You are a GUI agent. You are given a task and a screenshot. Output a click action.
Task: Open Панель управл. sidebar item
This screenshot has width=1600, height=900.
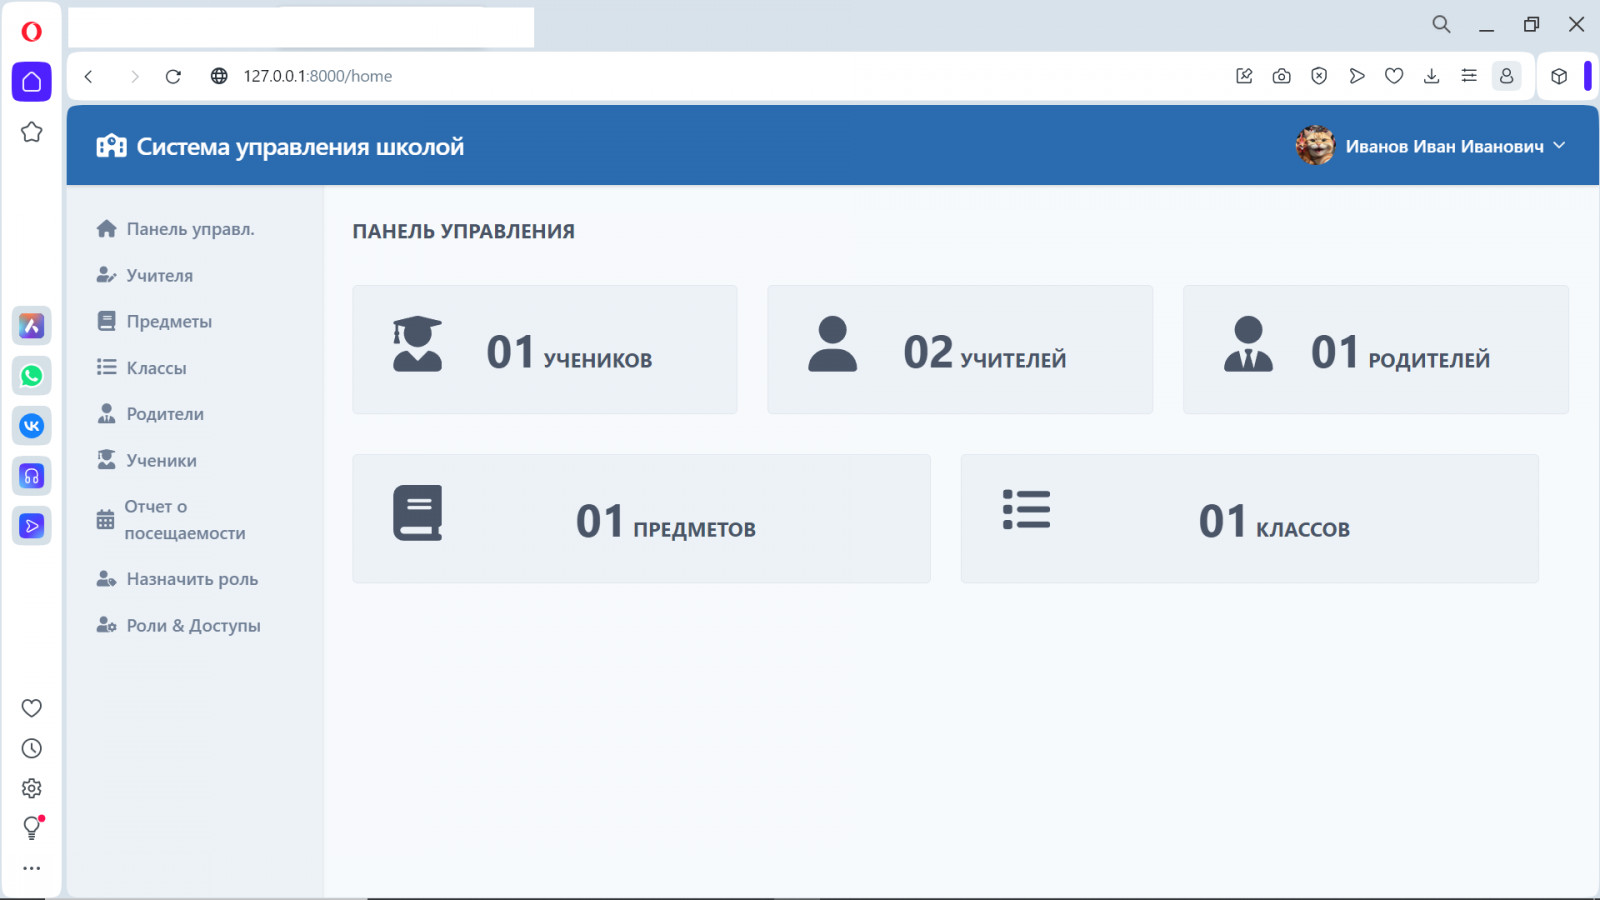176,229
